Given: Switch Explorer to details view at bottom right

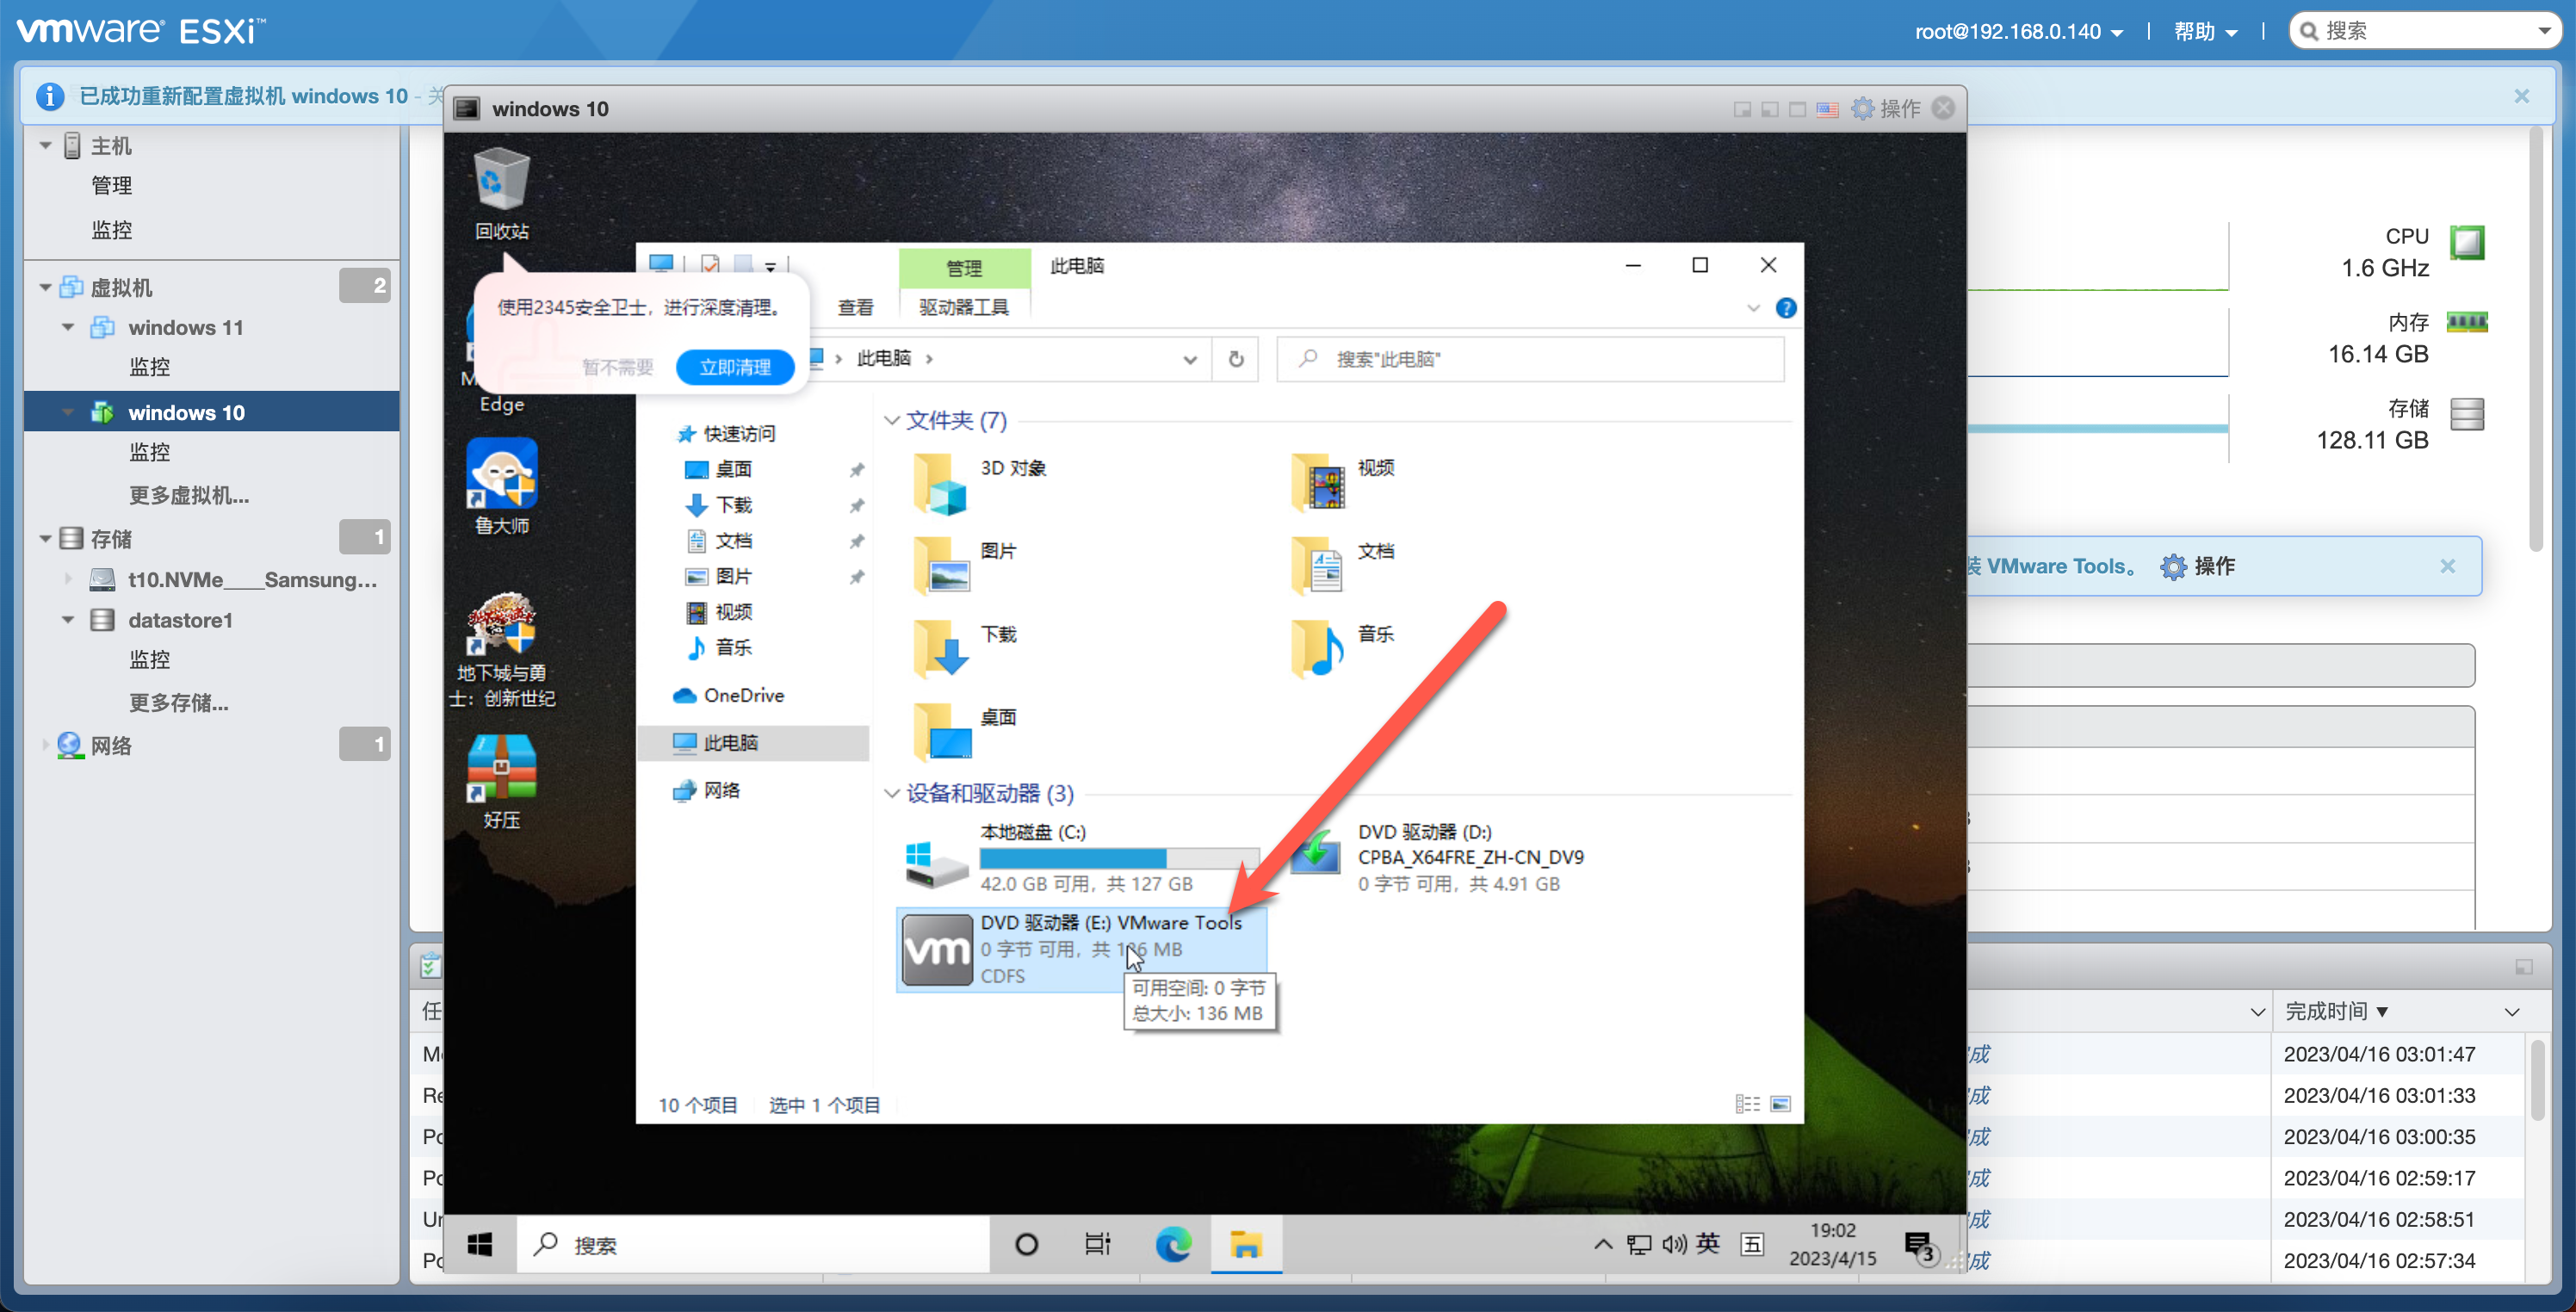Looking at the screenshot, I should [1747, 1103].
